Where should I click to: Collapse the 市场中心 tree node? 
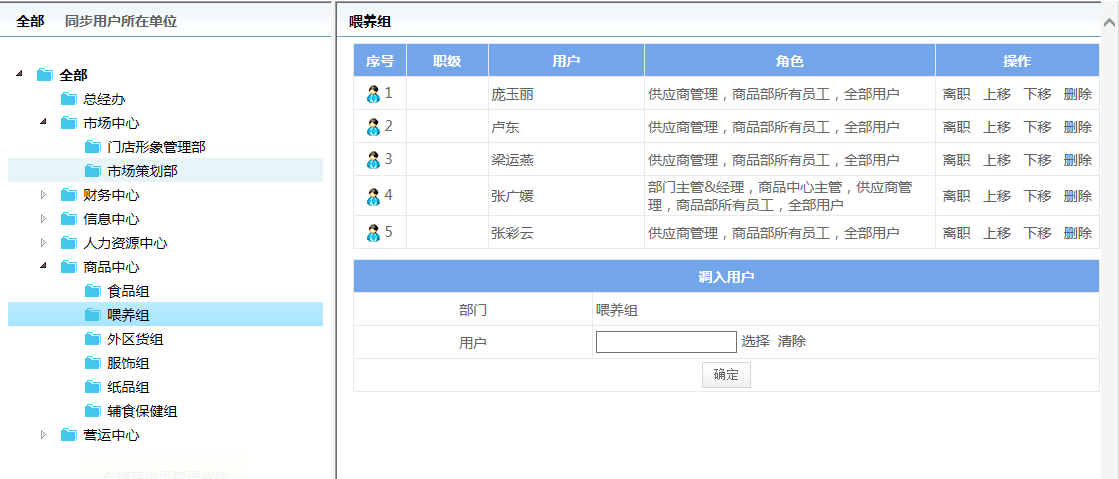[x=44, y=121]
